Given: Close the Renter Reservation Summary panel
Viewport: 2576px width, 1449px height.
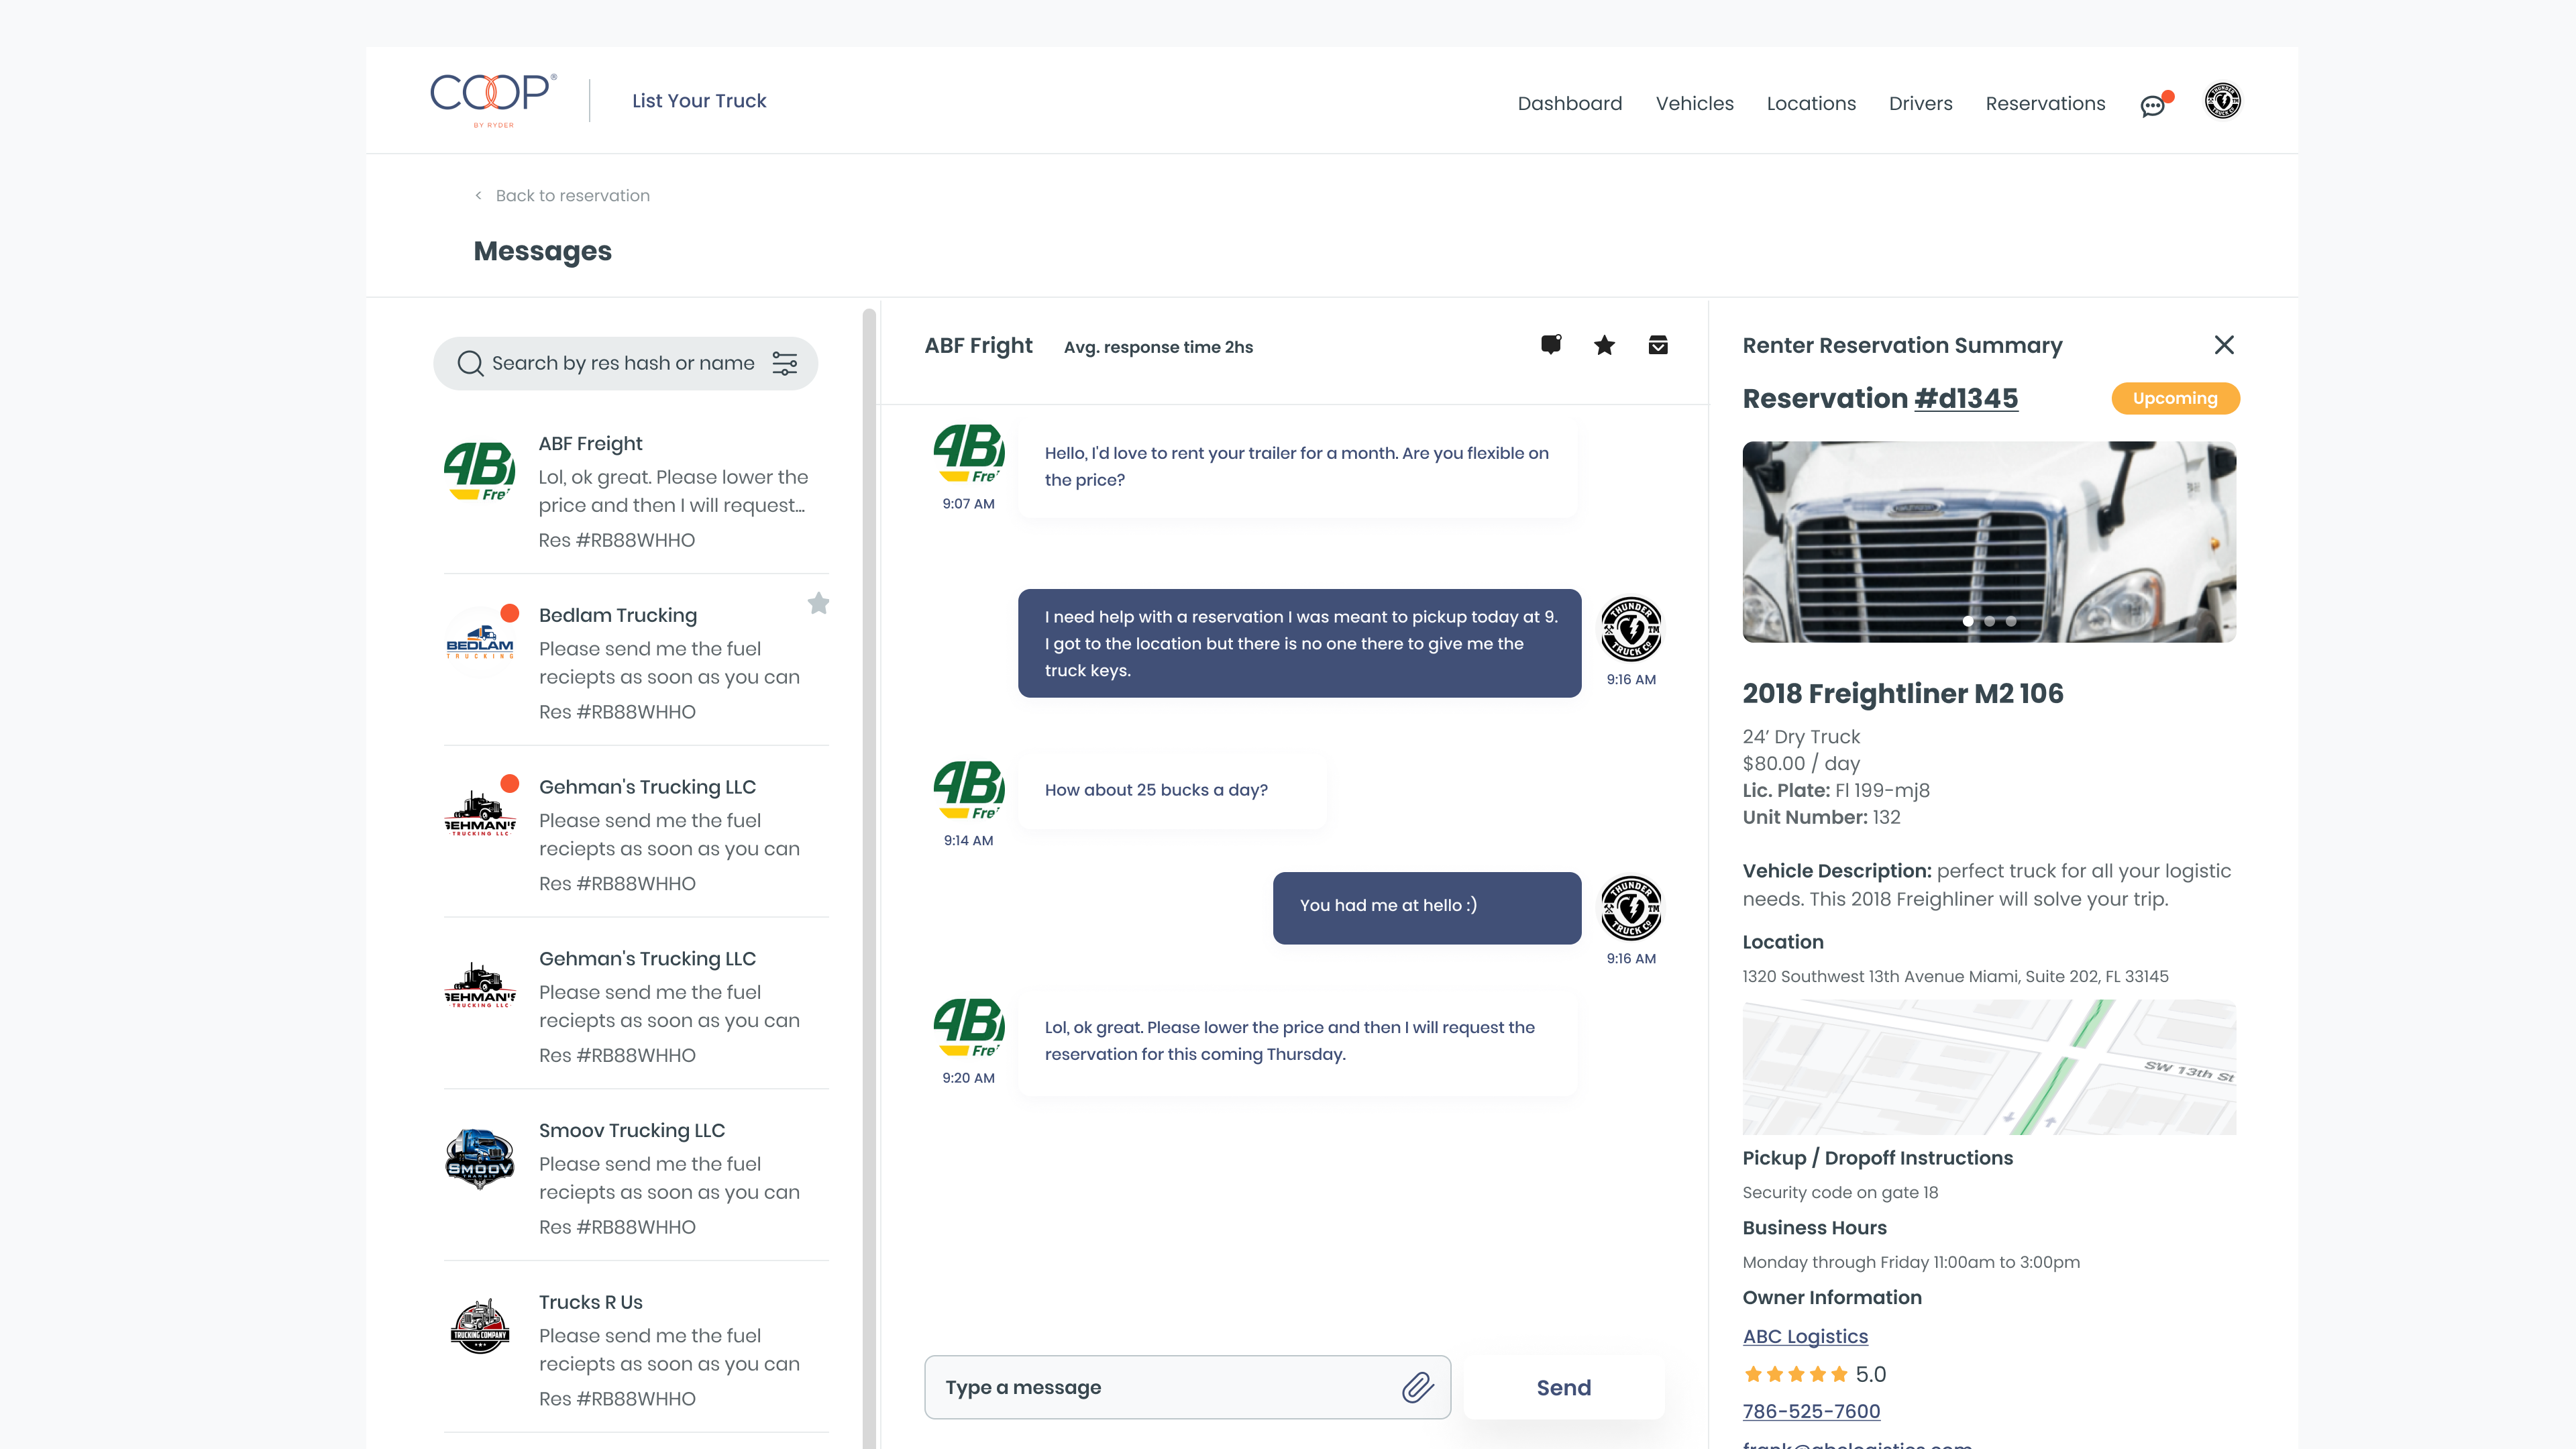Looking at the screenshot, I should (x=2223, y=345).
